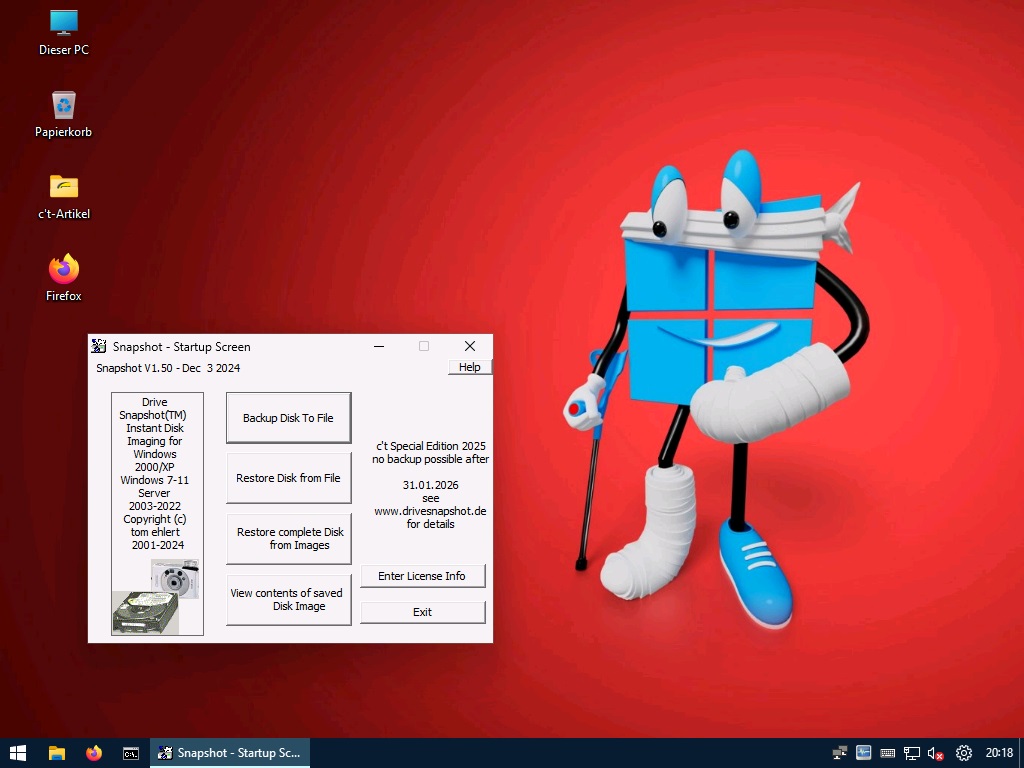
Task: Click the taskbar clock showing 20:18
Action: pos(999,753)
